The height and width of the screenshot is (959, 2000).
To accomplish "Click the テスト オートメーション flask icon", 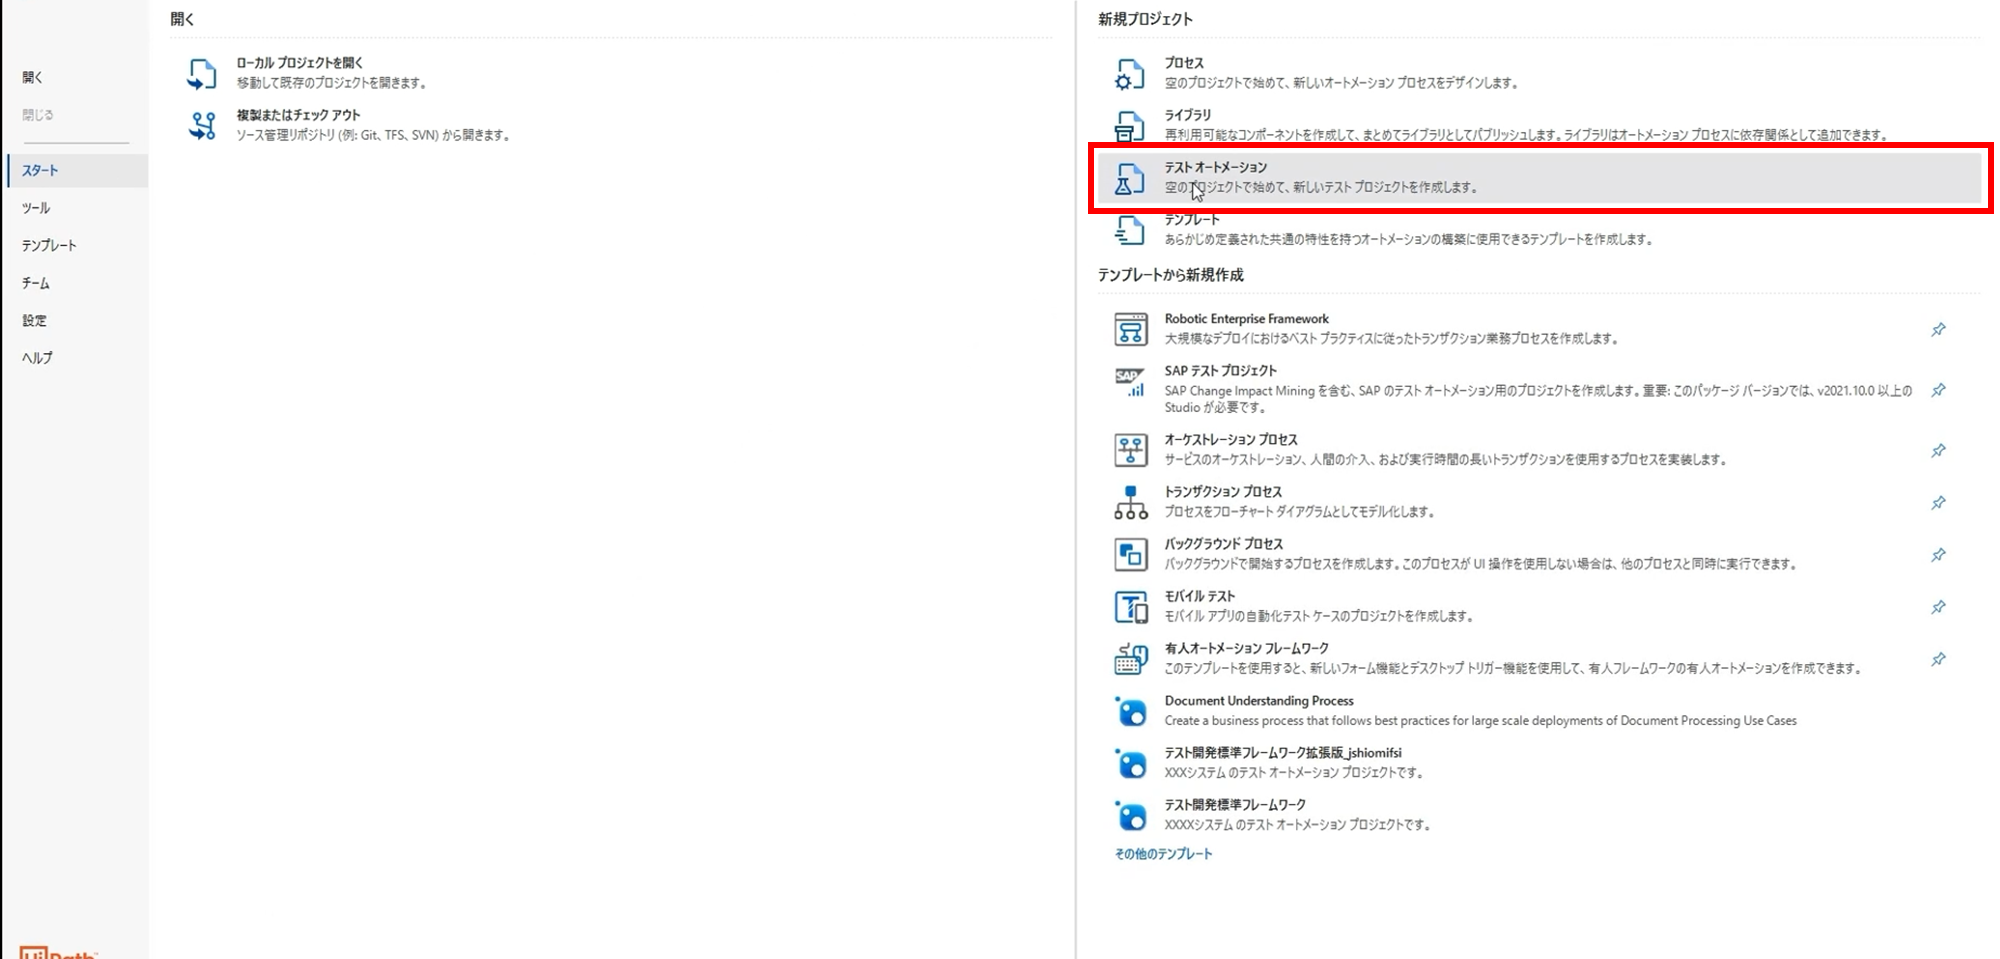I will tap(1130, 178).
